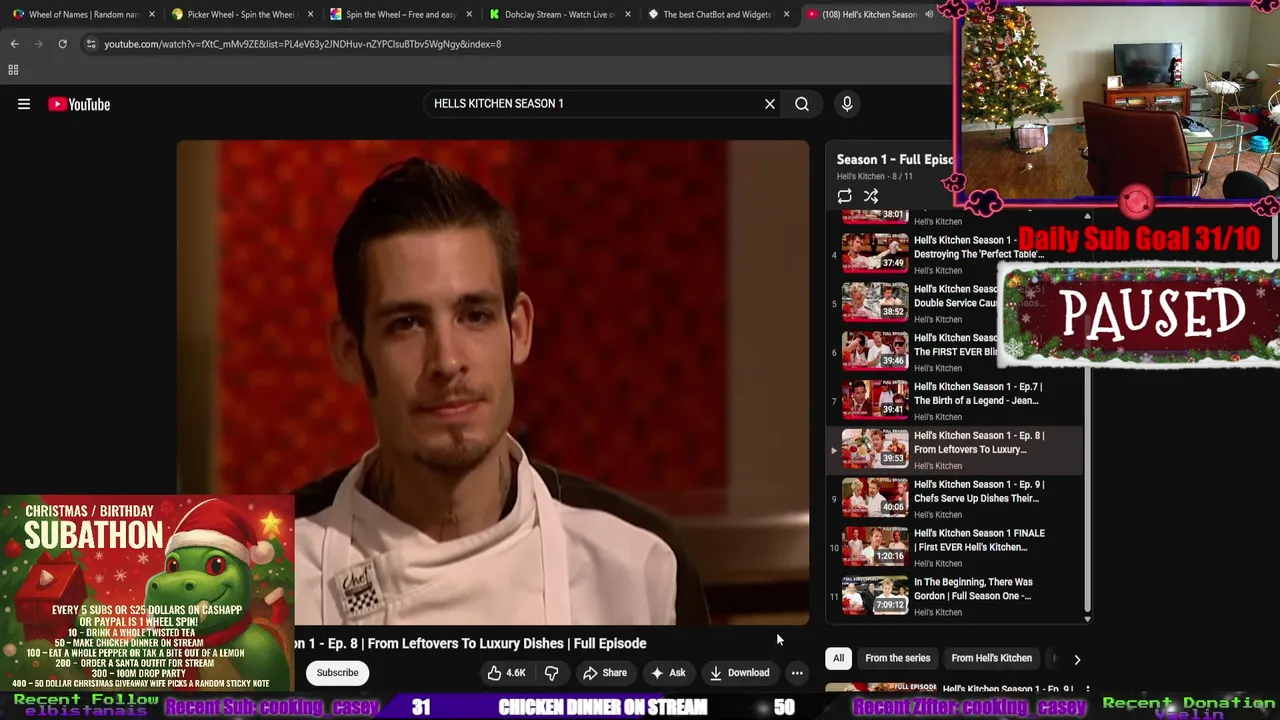Open thumbnail with 39:46 duration
The height and width of the screenshot is (720, 1280).
[x=875, y=351]
